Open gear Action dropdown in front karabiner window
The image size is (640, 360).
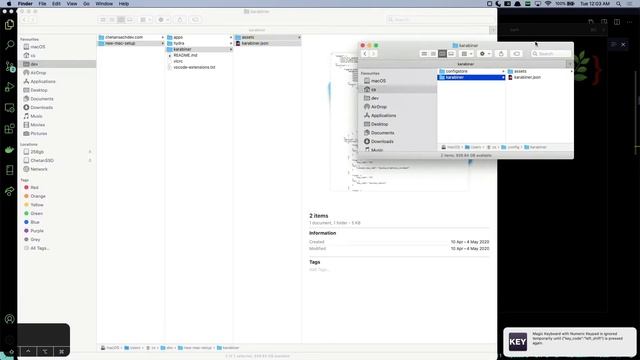pyautogui.click(x=484, y=53)
